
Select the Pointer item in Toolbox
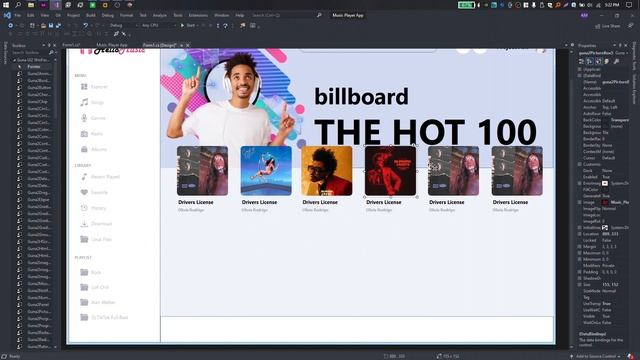pos(35,67)
